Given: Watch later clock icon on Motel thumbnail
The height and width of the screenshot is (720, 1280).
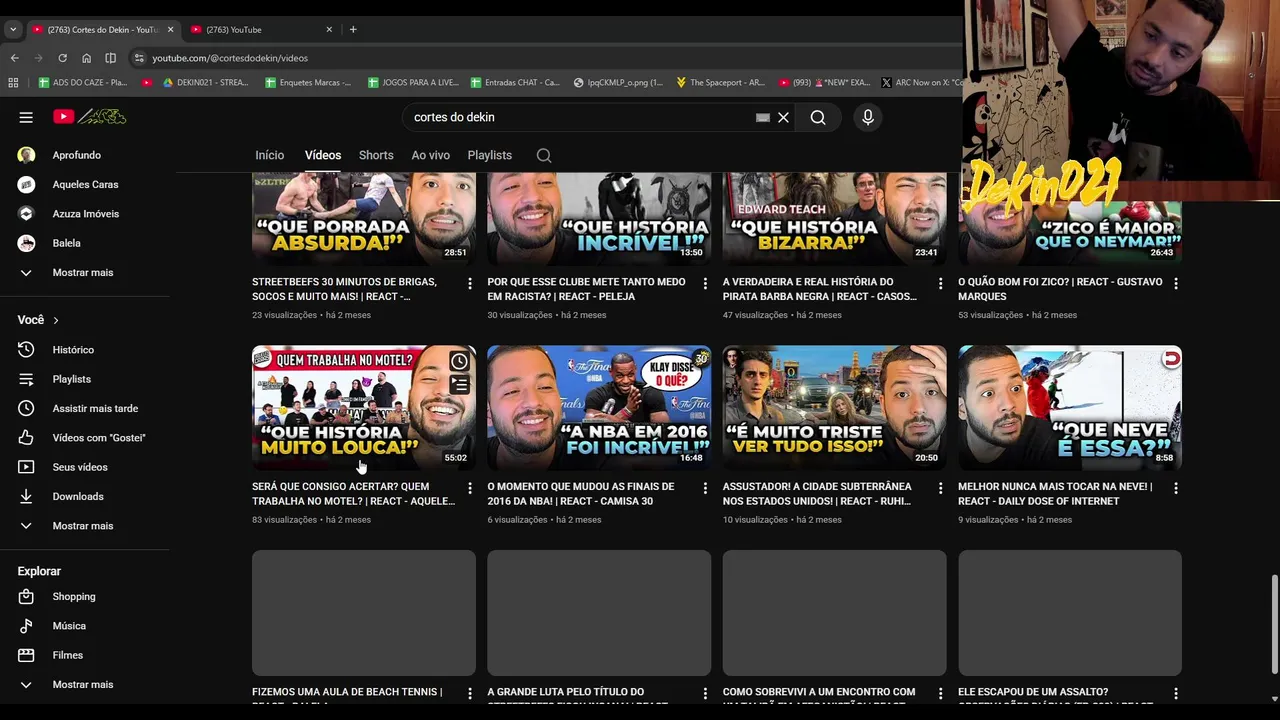Looking at the screenshot, I should pos(459,362).
